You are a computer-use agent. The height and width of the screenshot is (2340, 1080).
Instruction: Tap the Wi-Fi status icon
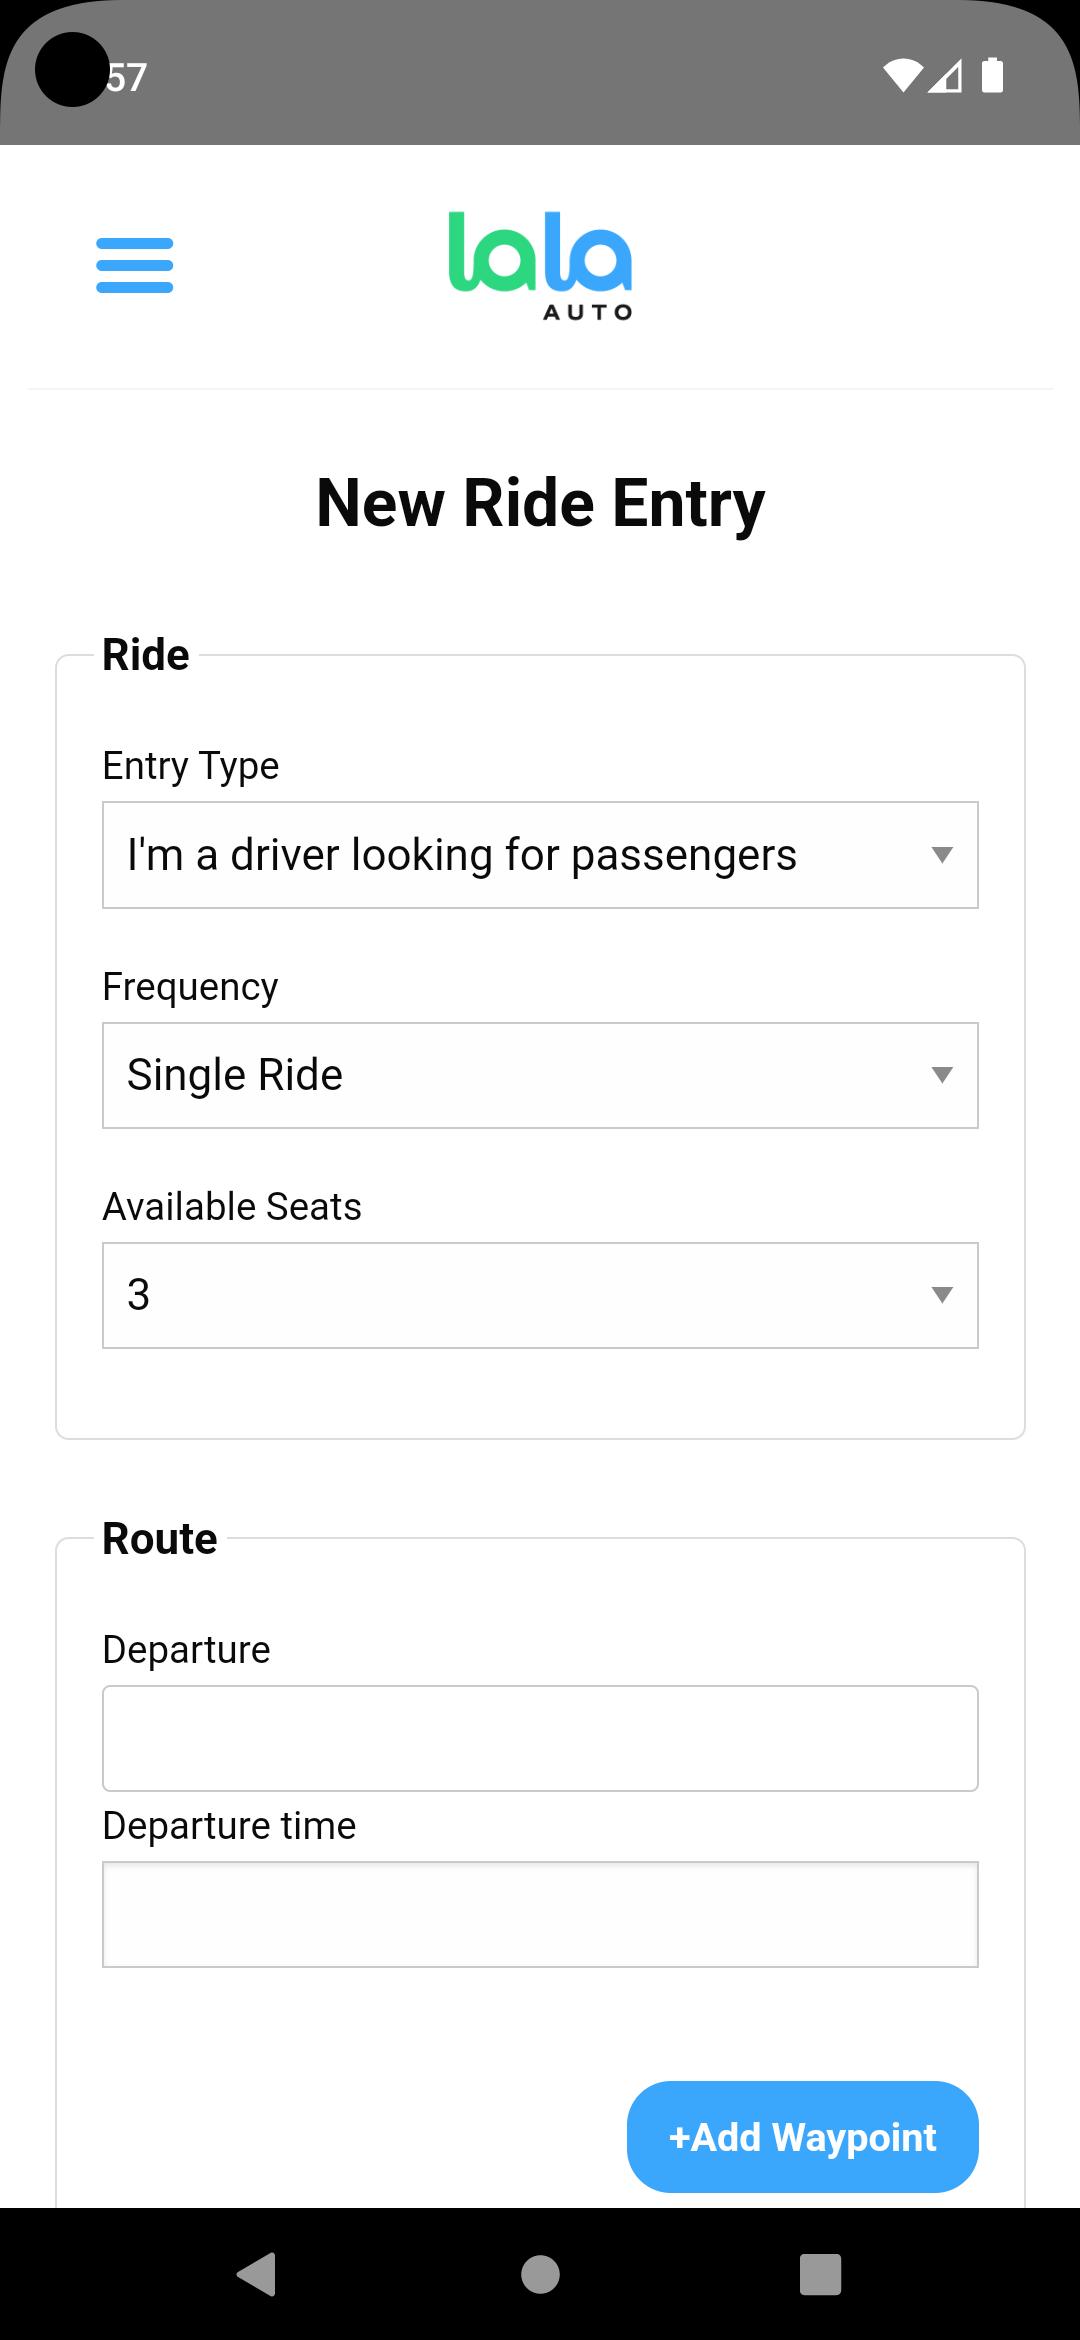[902, 76]
